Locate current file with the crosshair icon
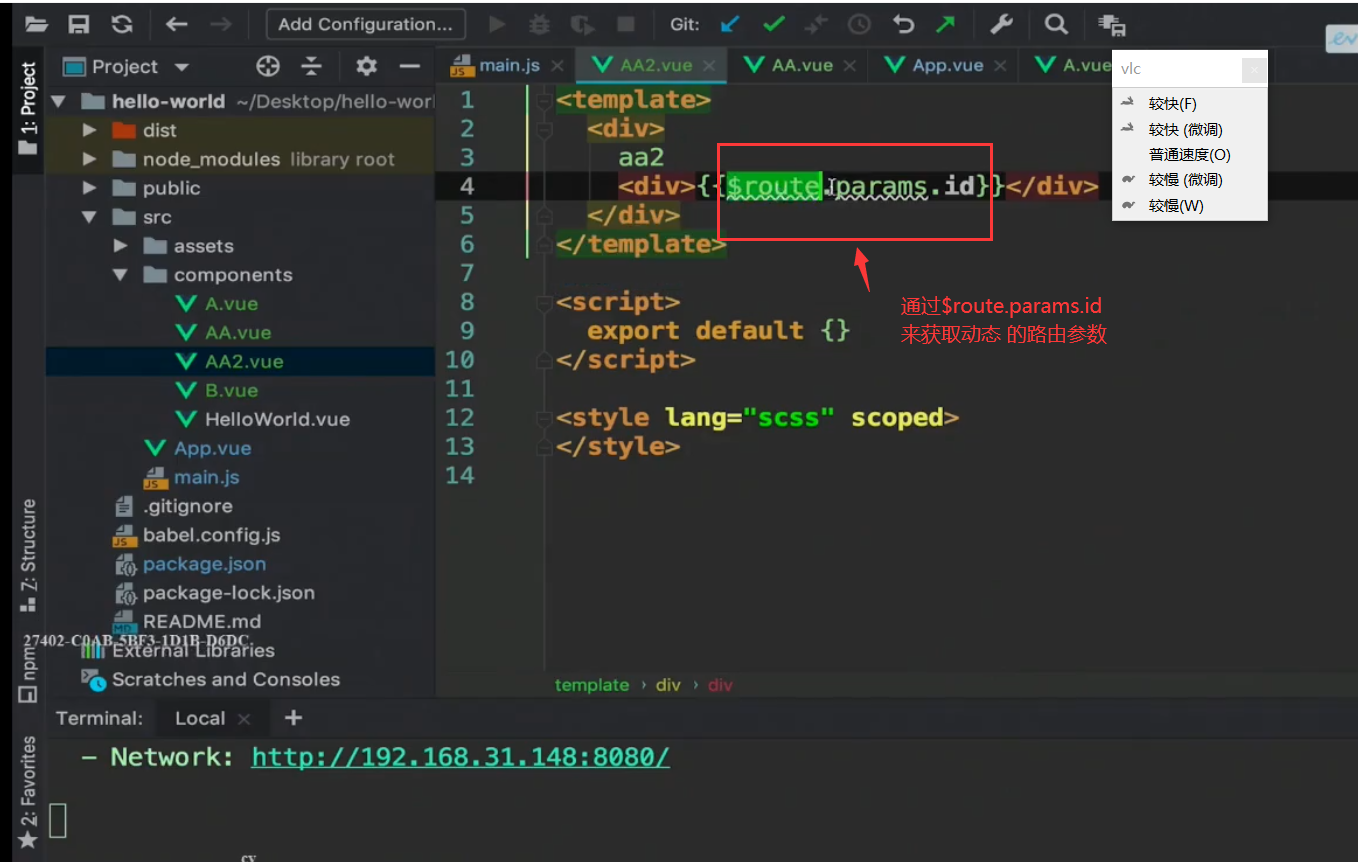The width and height of the screenshot is (1358, 862). tap(267, 67)
